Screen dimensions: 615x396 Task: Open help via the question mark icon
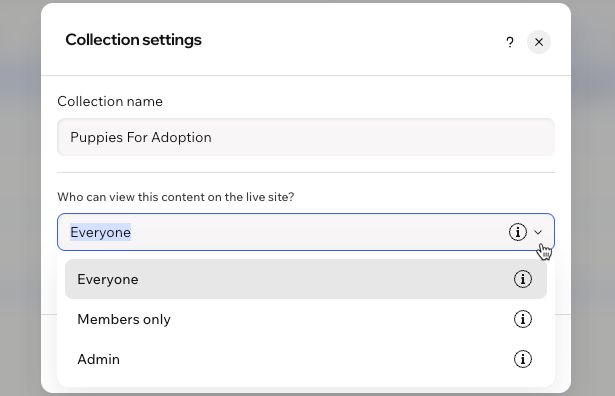509,42
